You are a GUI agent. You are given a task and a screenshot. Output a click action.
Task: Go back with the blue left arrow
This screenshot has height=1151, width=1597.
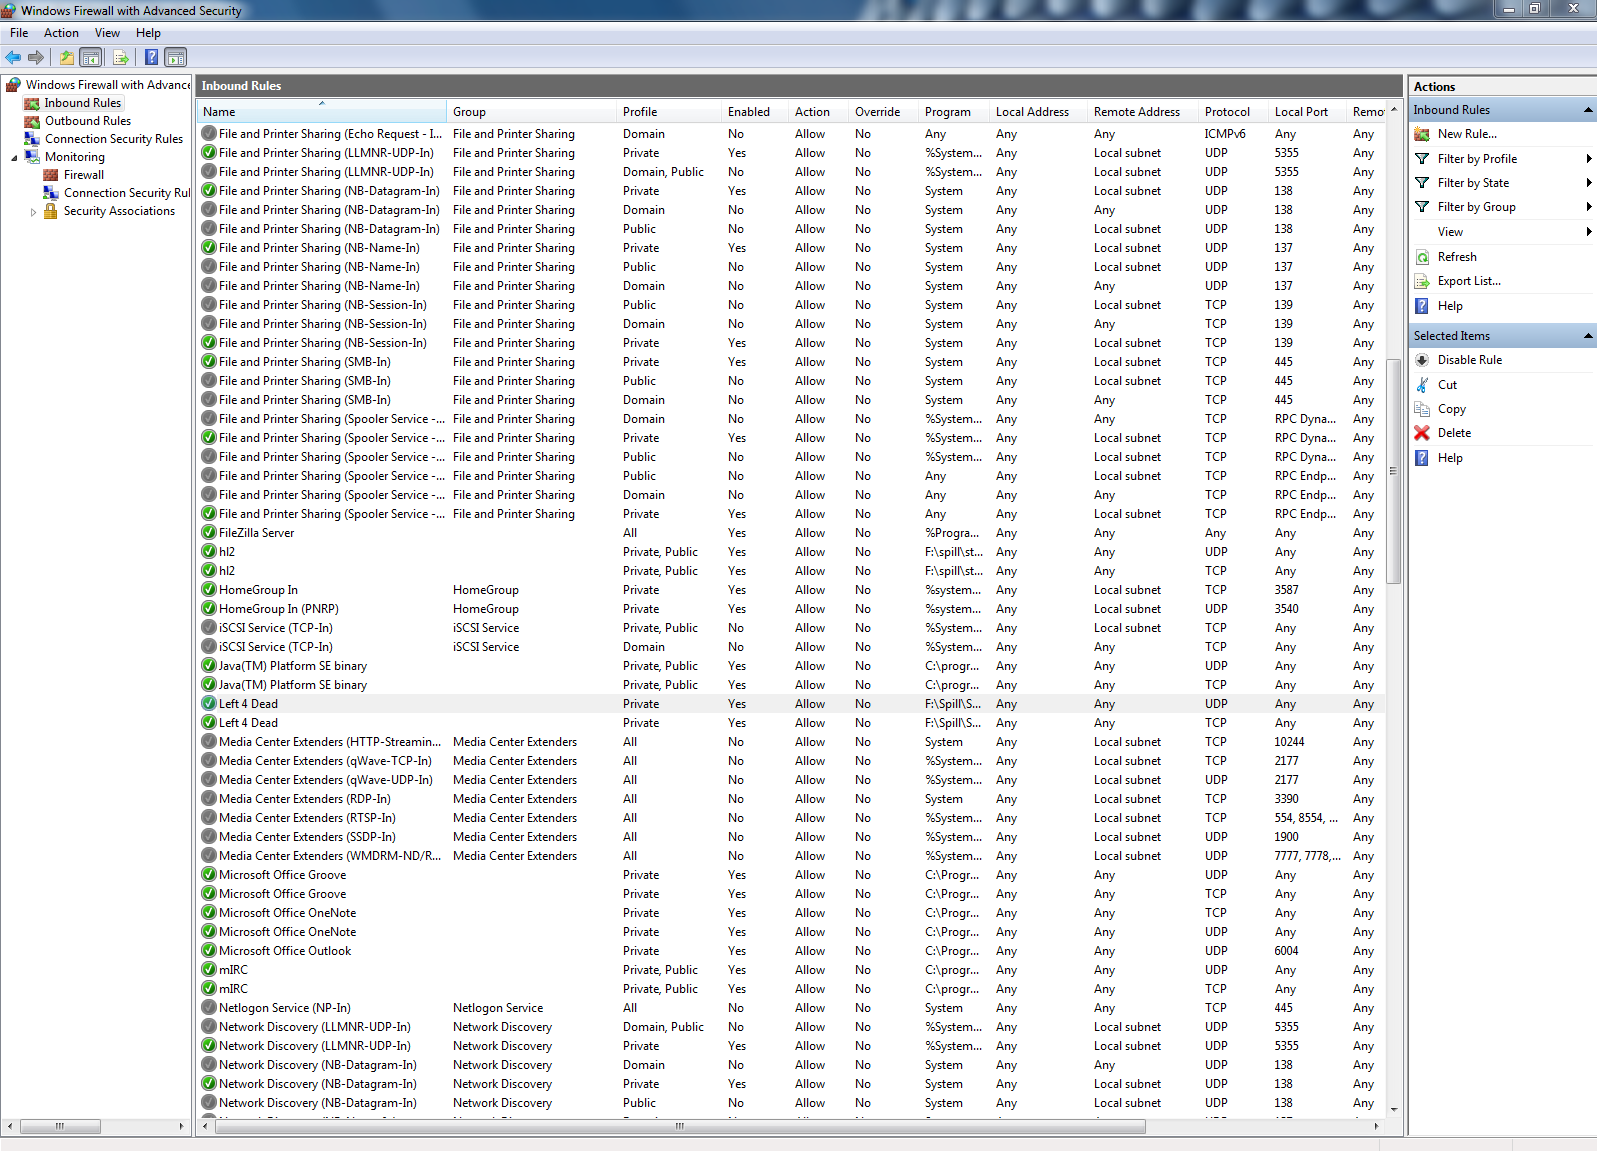pyautogui.click(x=13, y=57)
